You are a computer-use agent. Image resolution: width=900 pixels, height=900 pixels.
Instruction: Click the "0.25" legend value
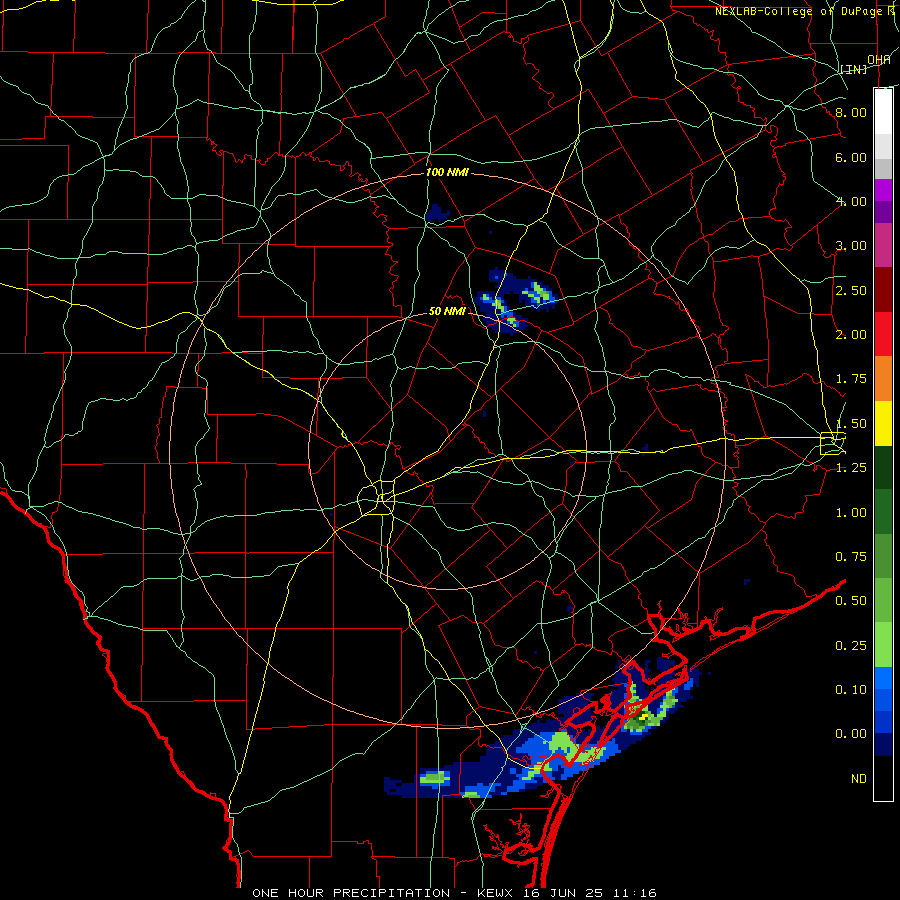[851, 646]
